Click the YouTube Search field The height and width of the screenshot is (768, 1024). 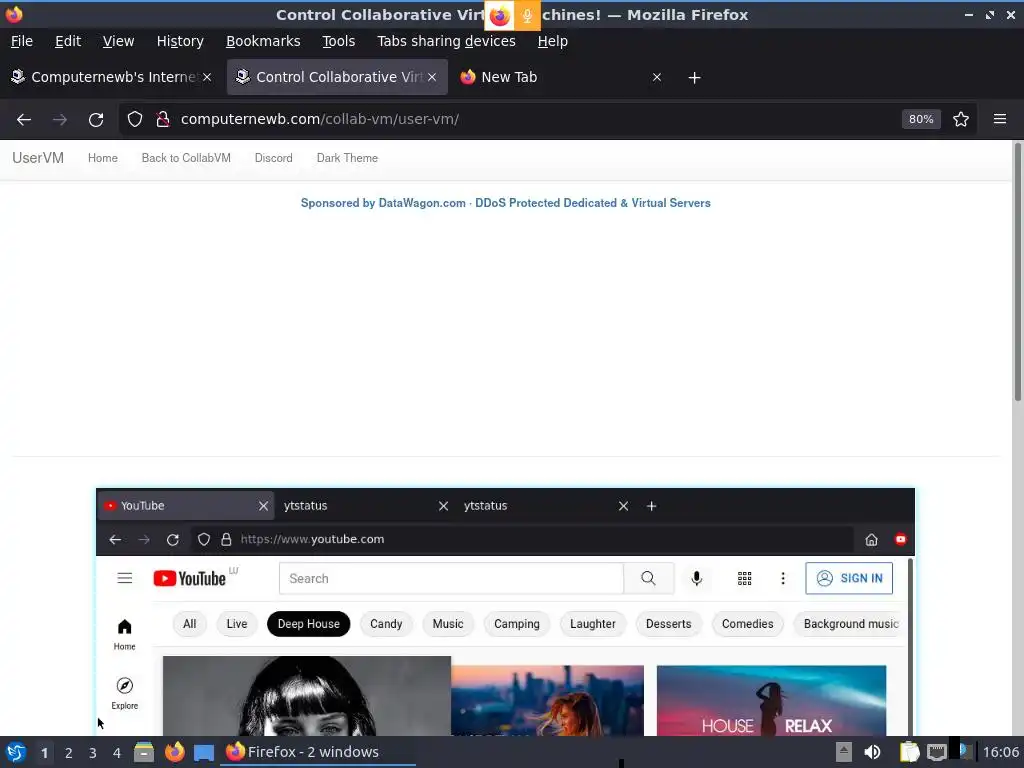451,579
